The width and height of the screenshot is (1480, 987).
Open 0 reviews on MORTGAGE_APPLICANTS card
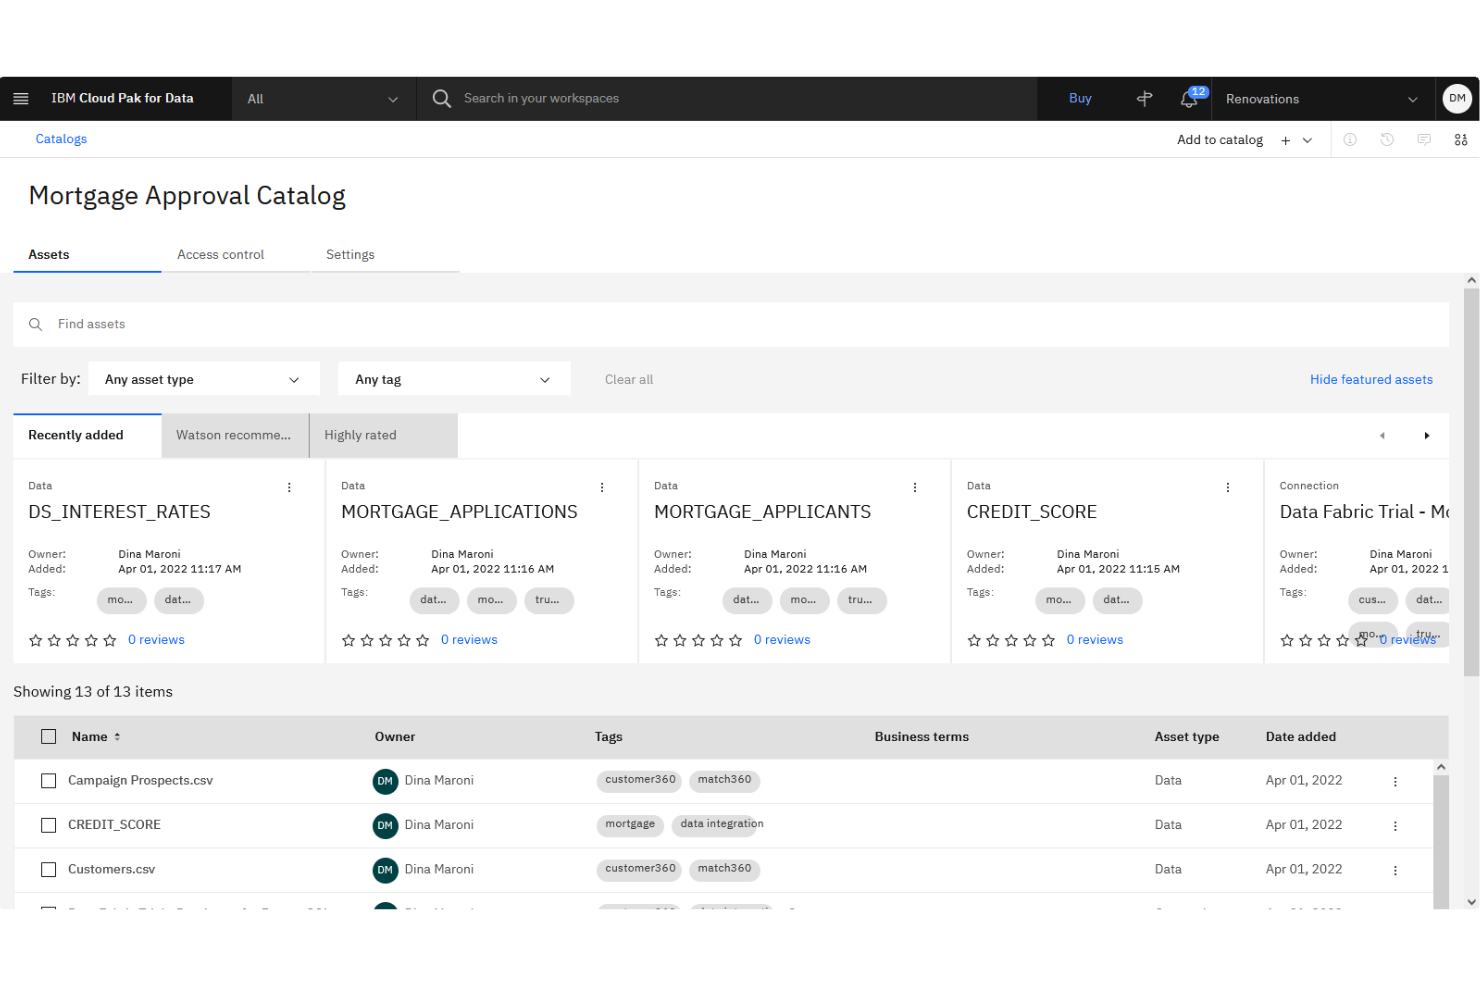(x=782, y=641)
